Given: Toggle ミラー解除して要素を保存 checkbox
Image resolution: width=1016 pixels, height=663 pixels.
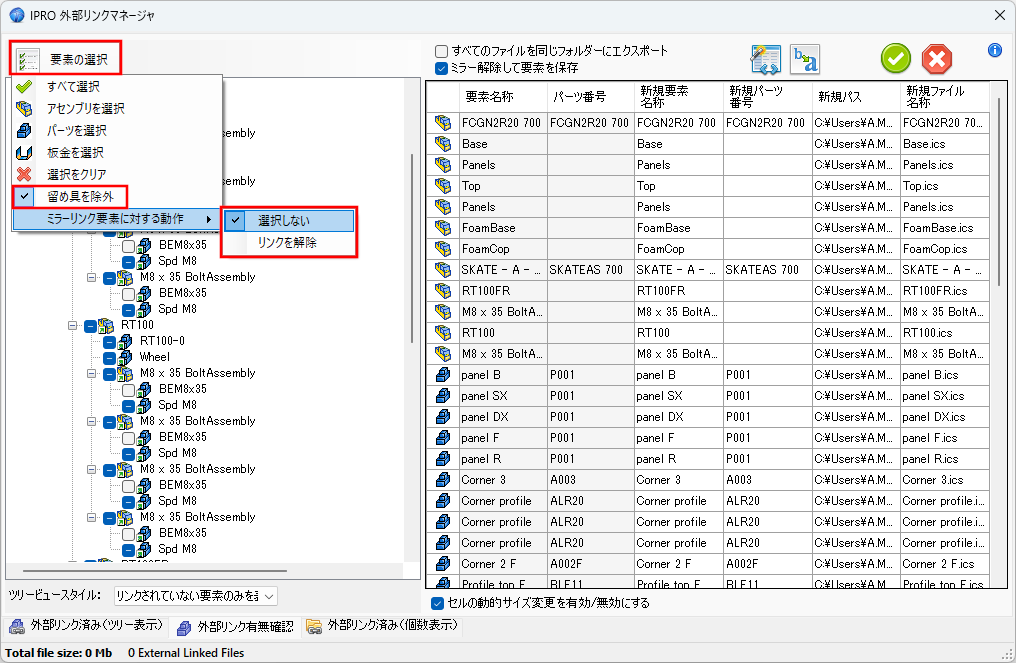Looking at the screenshot, I should coord(441,68).
